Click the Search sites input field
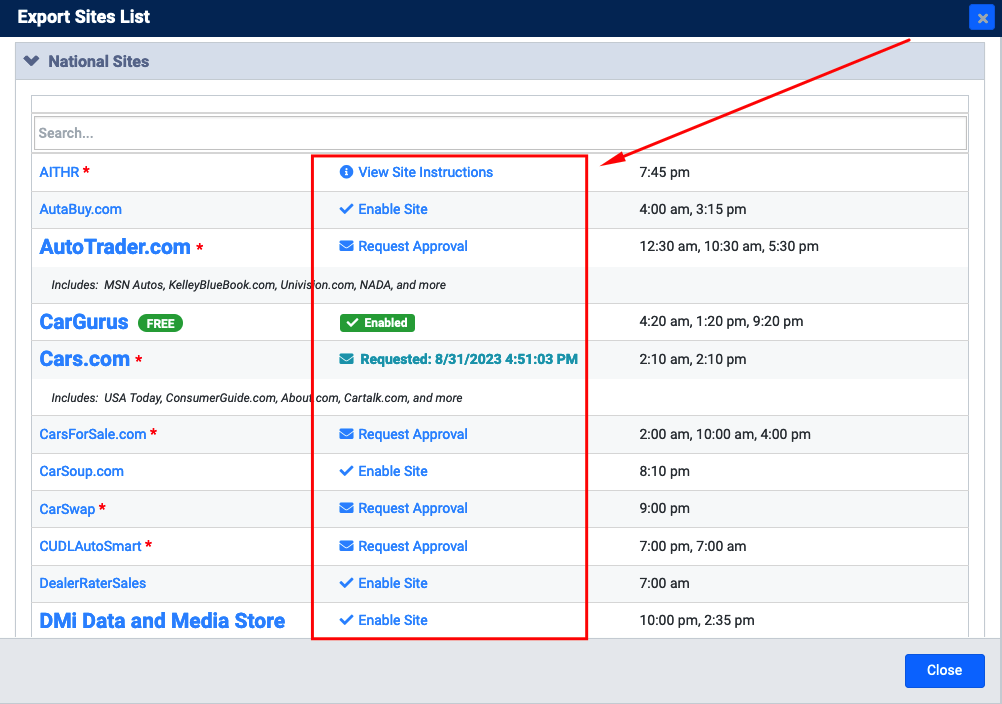Screen dimensions: 1002x704 (500, 133)
